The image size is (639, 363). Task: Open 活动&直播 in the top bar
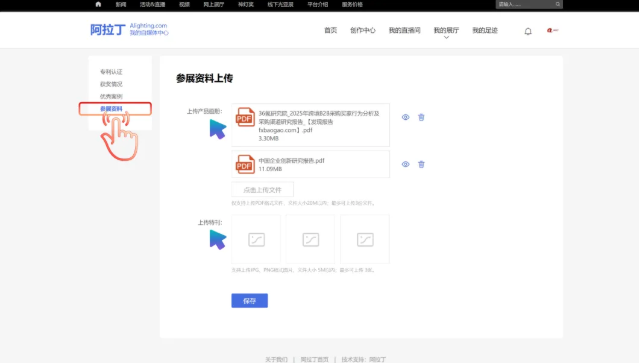pyautogui.click(x=152, y=4)
